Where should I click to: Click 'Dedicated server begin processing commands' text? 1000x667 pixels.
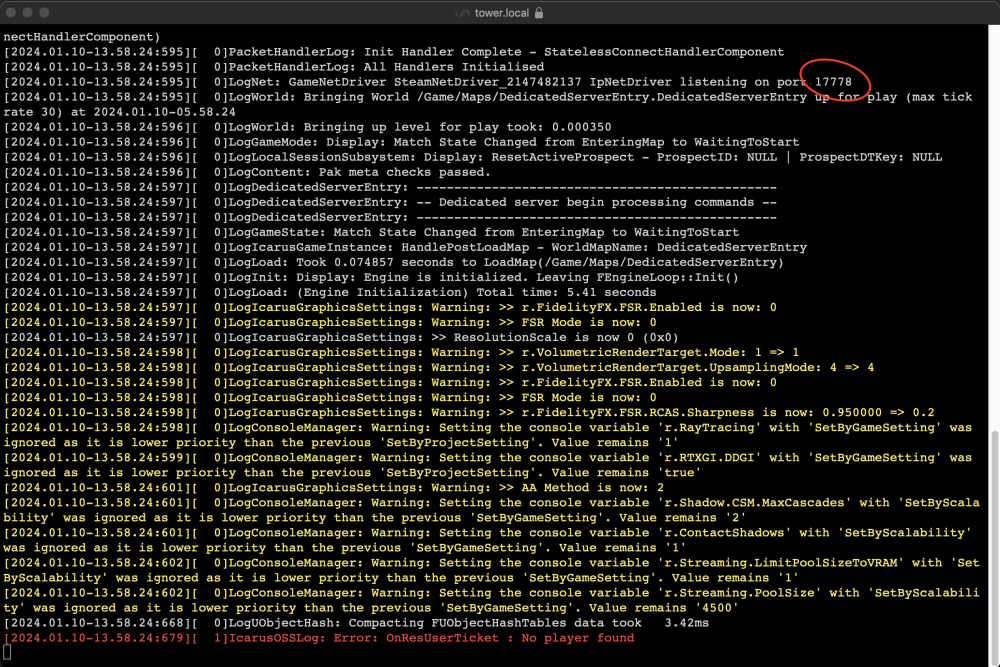[596, 202]
